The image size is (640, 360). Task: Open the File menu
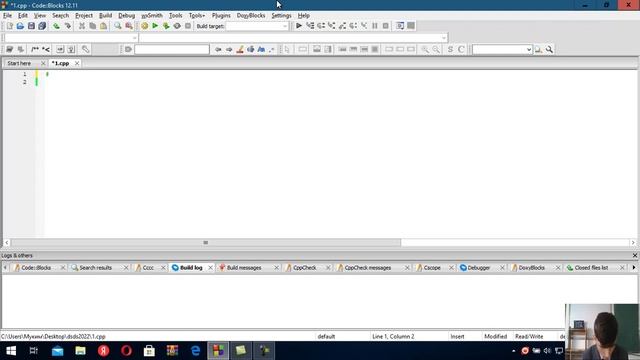7,16
